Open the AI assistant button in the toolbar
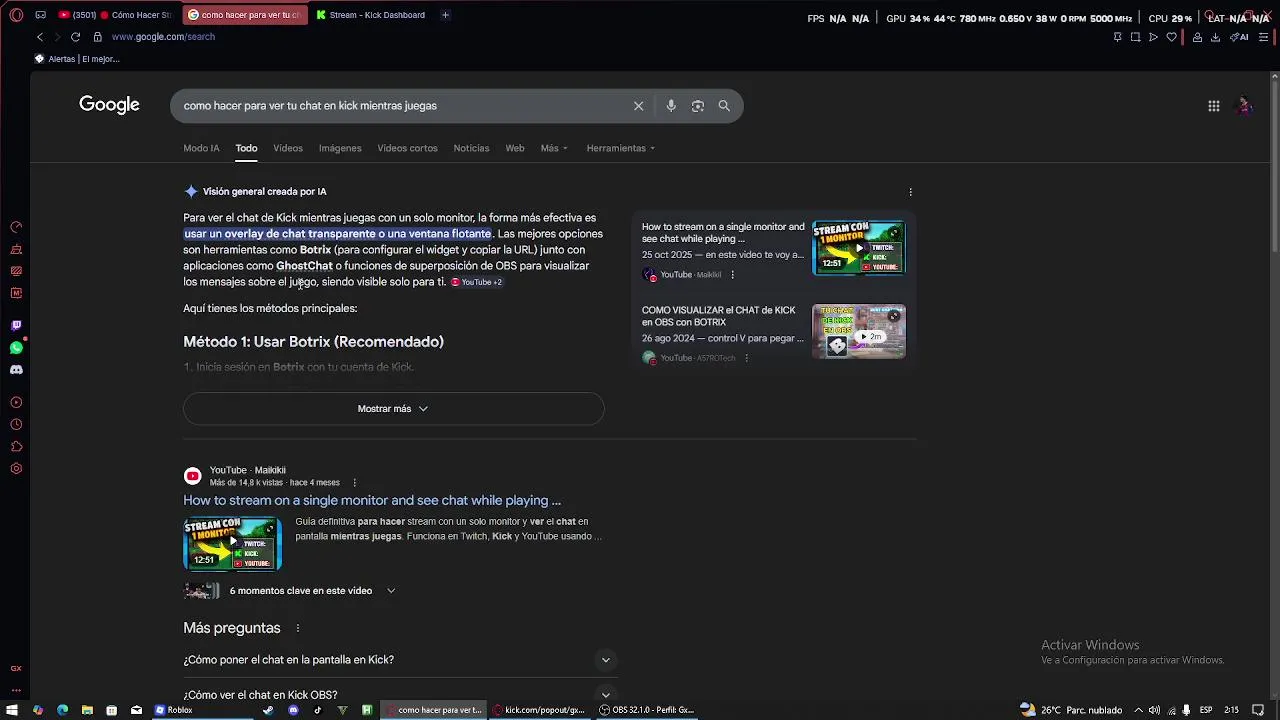 (x=1239, y=37)
